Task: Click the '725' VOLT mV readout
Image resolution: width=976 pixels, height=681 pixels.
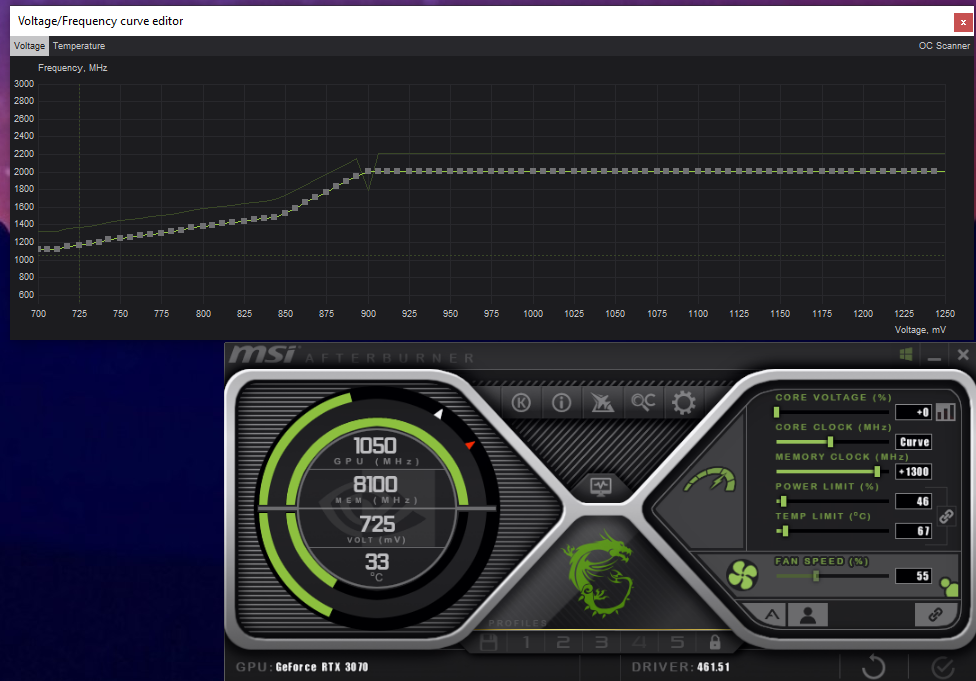Action: coord(377,524)
